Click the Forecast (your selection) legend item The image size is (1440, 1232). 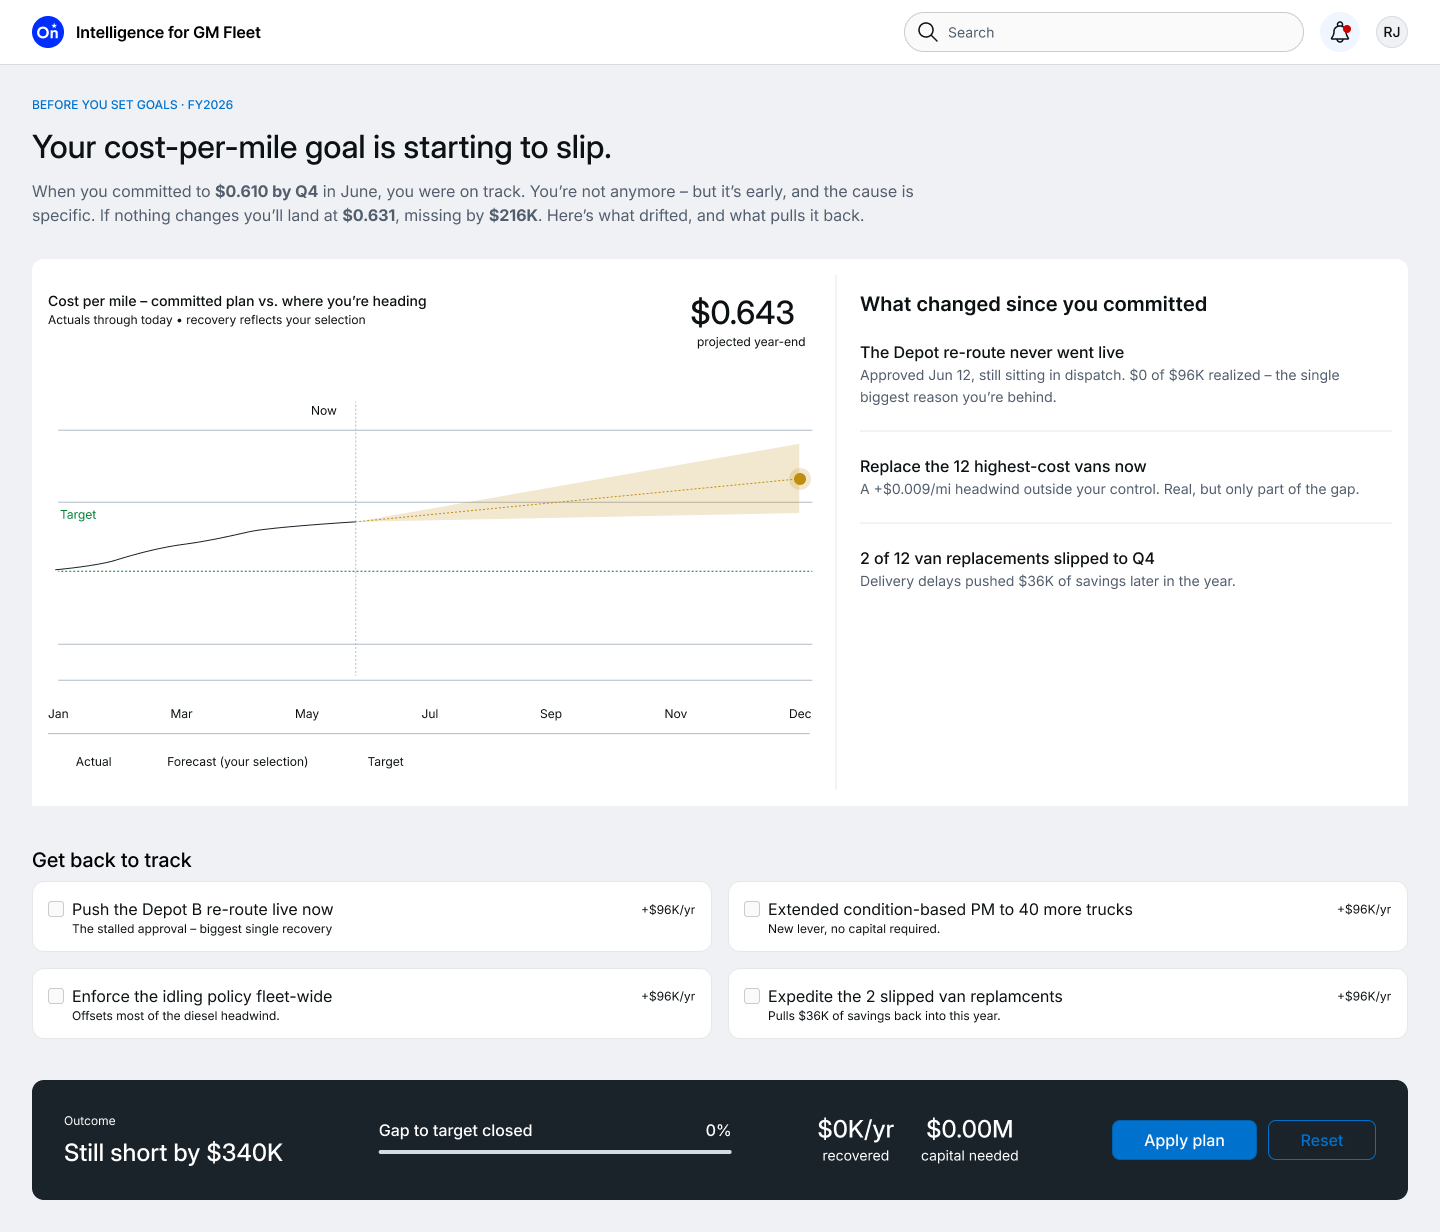click(238, 762)
